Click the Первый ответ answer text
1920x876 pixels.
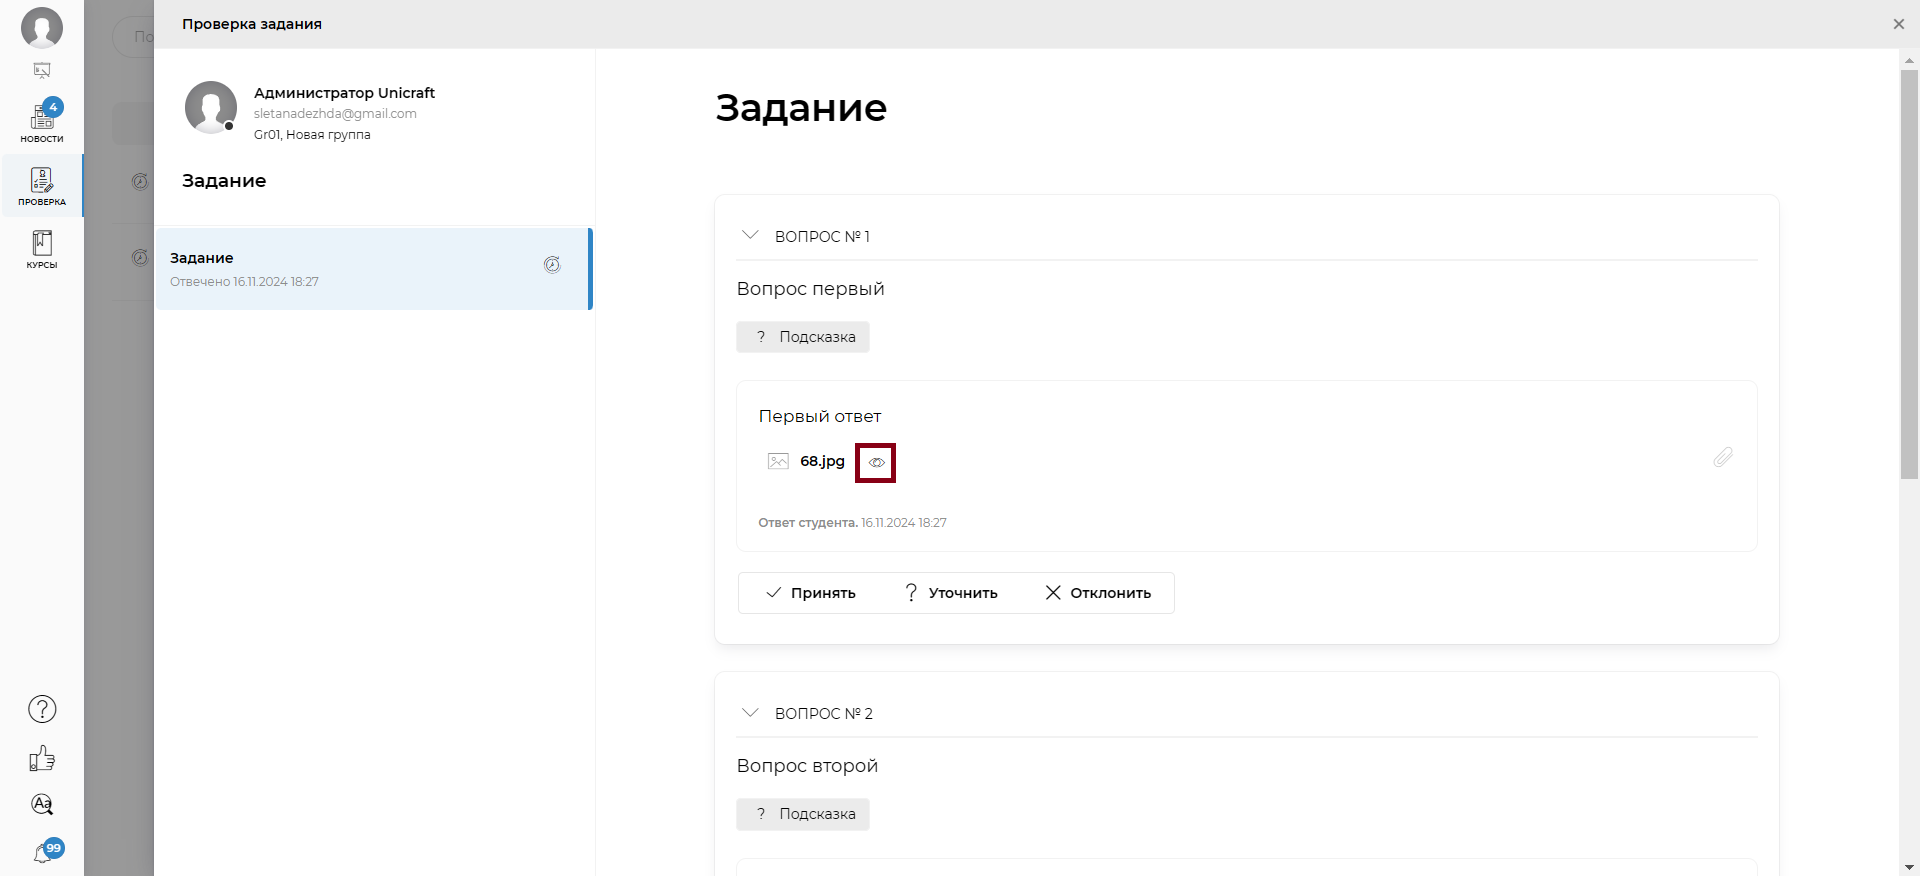click(820, 416)
